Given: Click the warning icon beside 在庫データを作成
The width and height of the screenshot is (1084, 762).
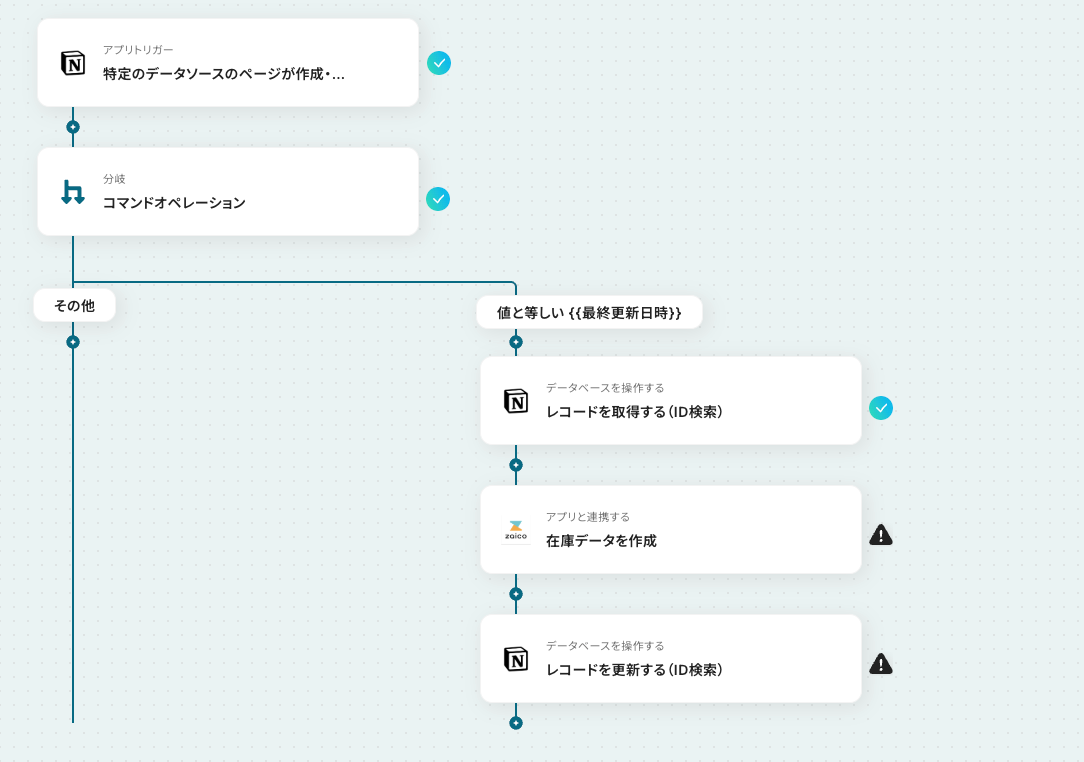Looking at the screenshot, I should pos(881,535).
